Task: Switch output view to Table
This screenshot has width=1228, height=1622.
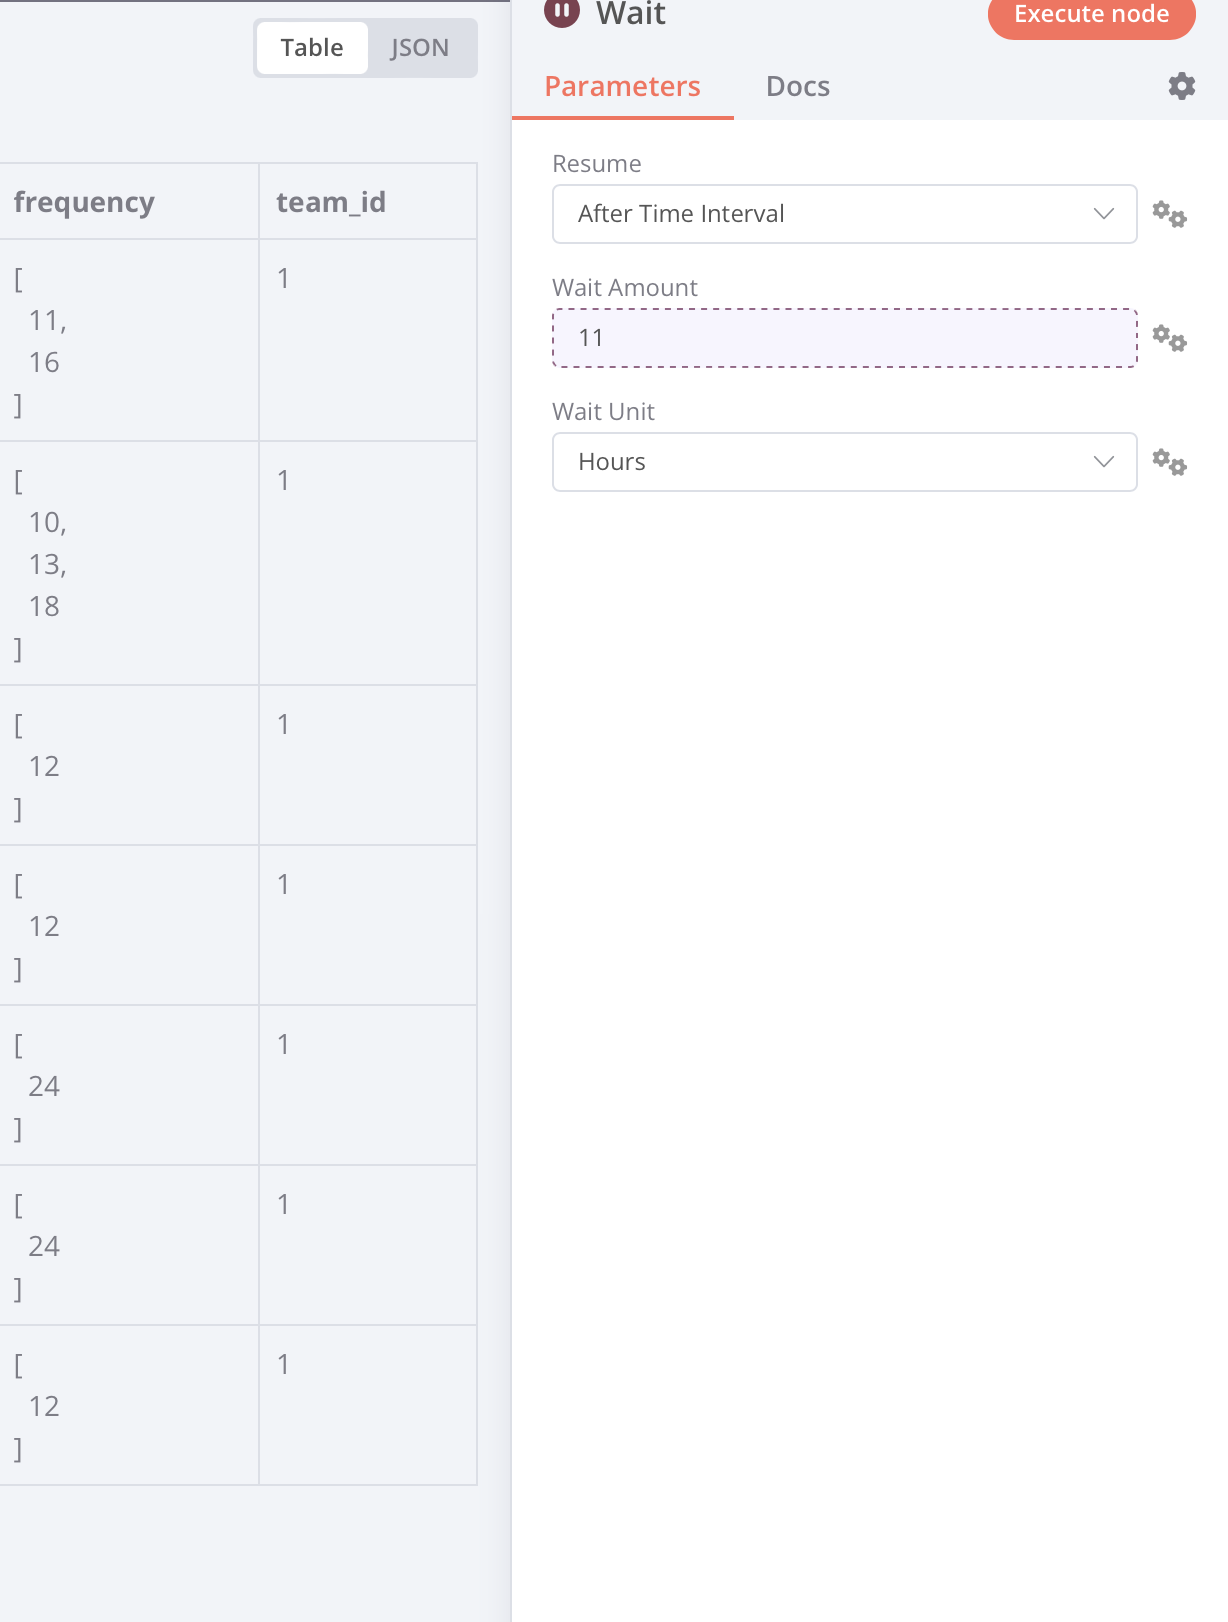Action: [312, 48]
